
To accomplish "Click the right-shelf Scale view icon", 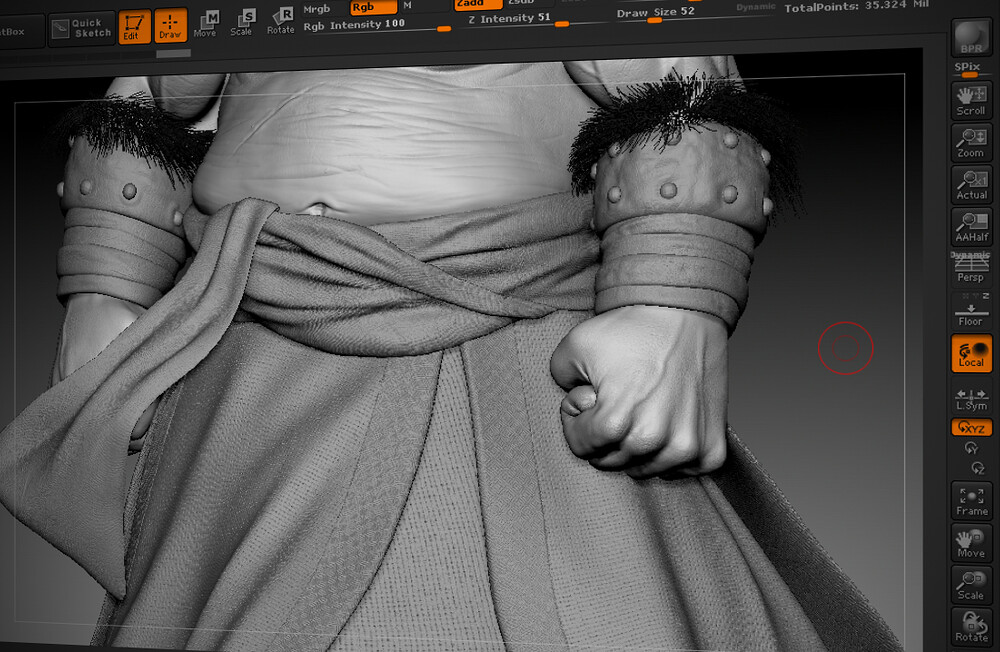I will coord(971,585).
